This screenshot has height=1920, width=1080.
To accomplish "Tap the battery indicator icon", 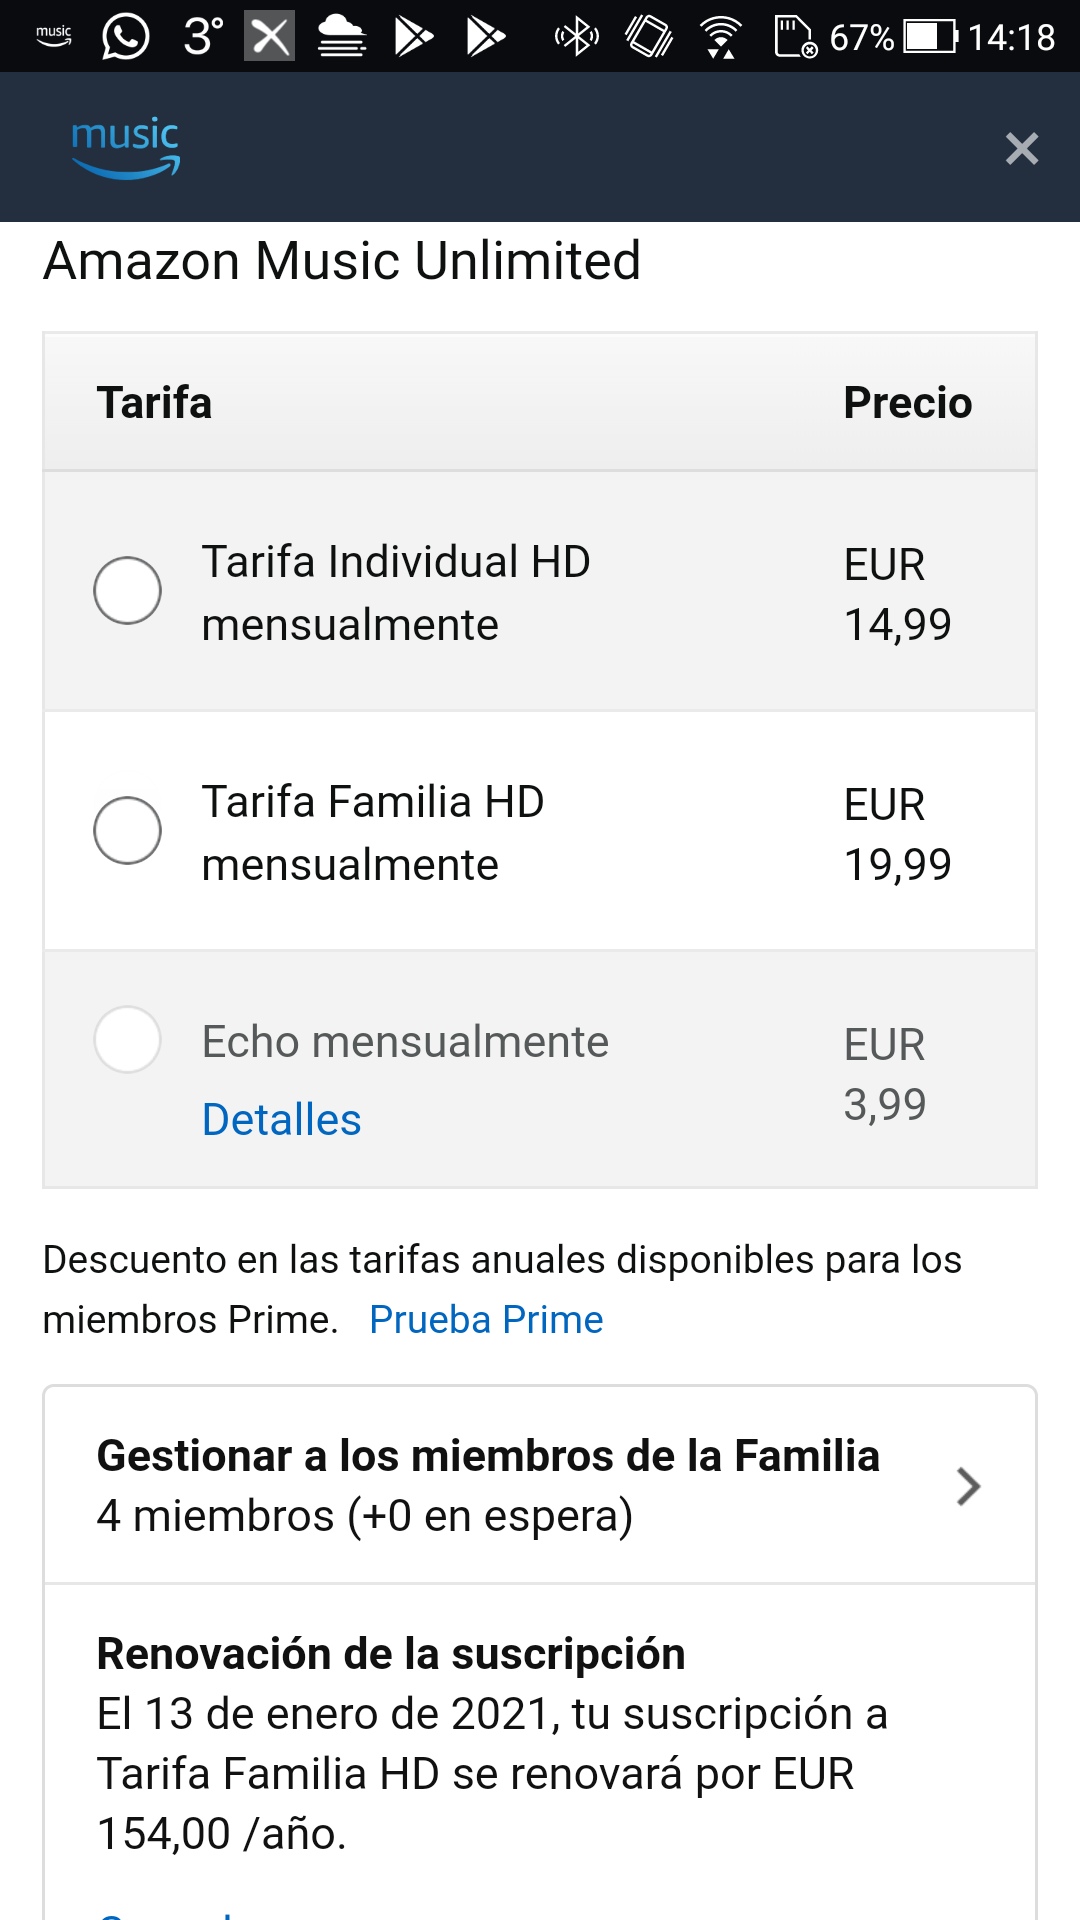I will click(x=930, y=37).
